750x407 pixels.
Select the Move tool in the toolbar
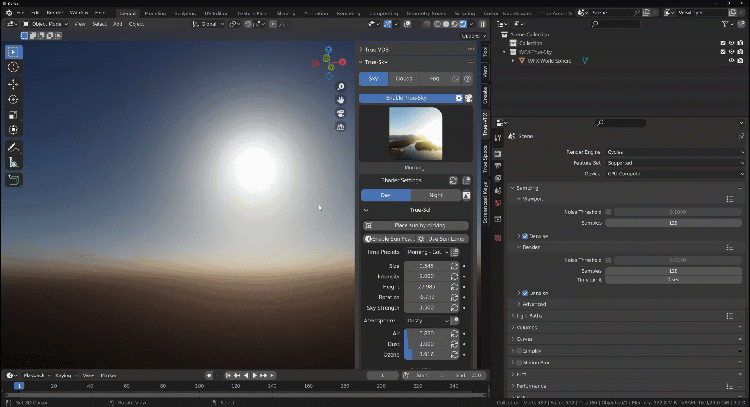[13, 83]
